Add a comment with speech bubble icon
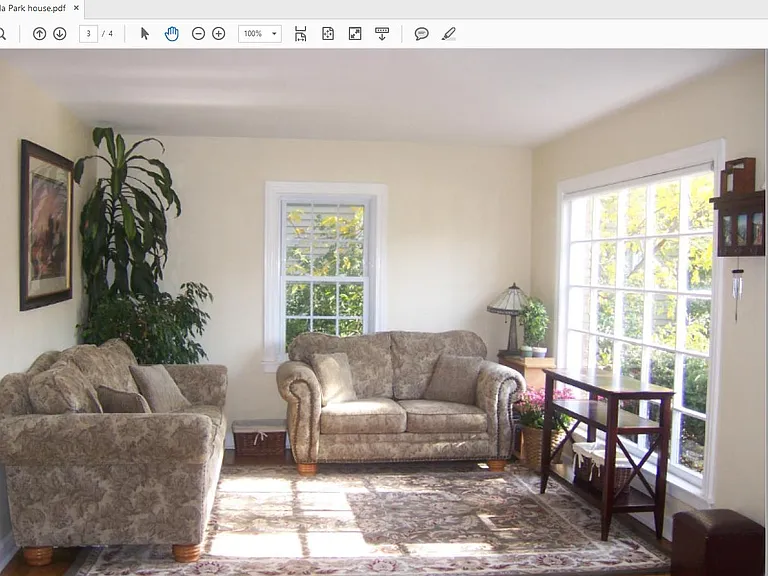This screenshot has width=768, height=576. [x=421, y=34]
